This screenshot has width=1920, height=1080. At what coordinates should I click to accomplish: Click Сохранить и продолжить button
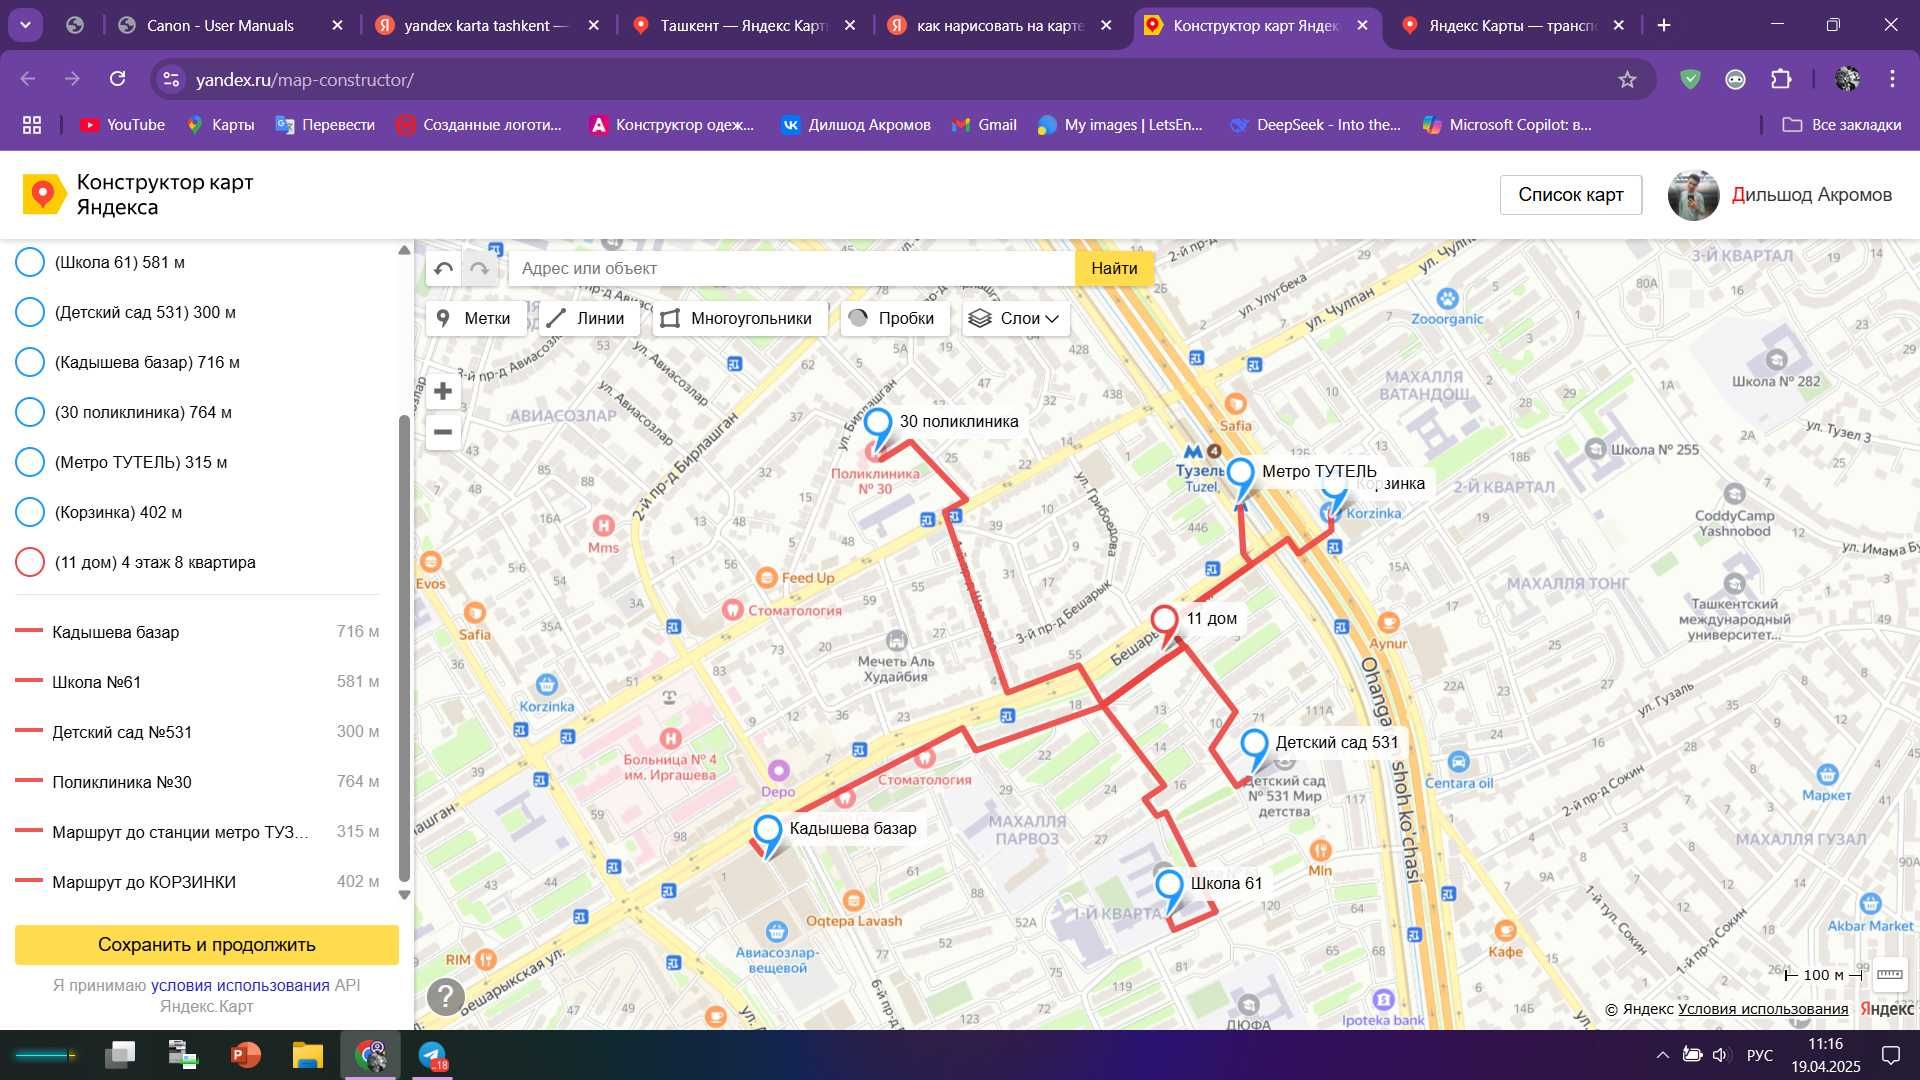(207, 945)
